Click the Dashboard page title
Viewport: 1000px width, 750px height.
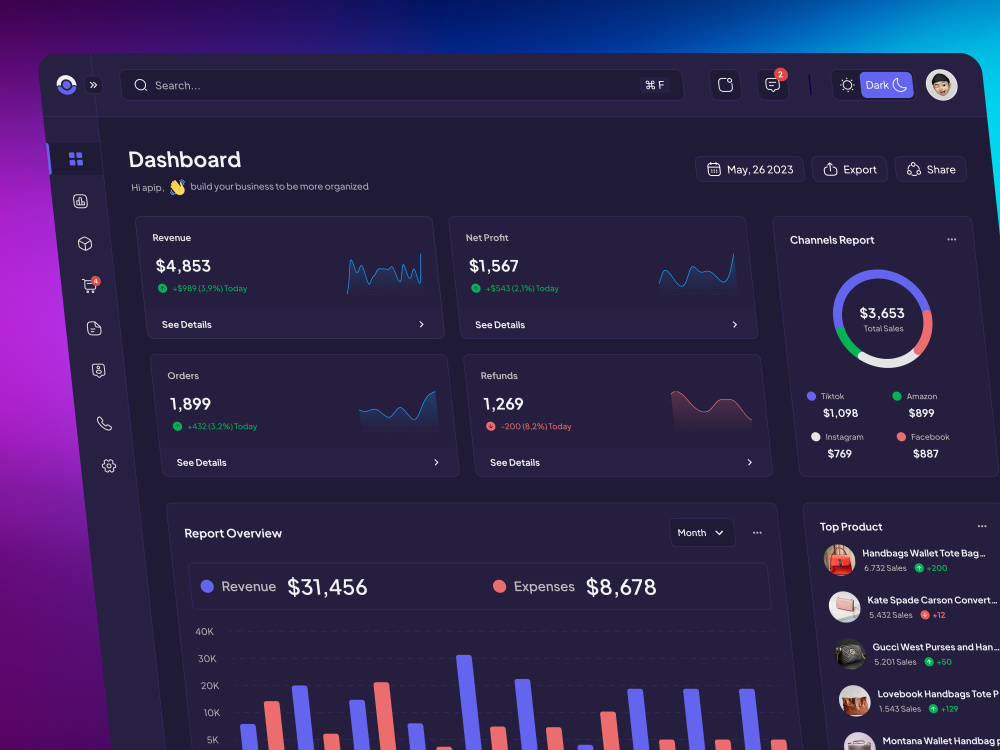click(x=185, y=159)
